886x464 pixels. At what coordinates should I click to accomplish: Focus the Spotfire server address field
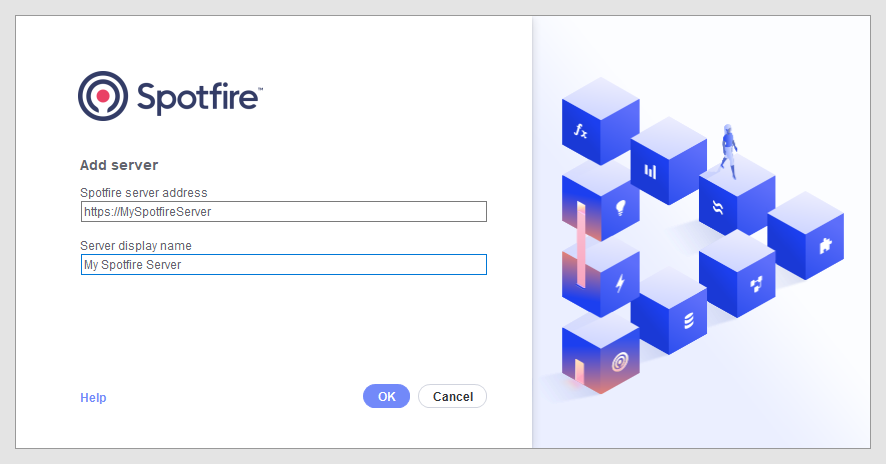click(x=283, y=211)
